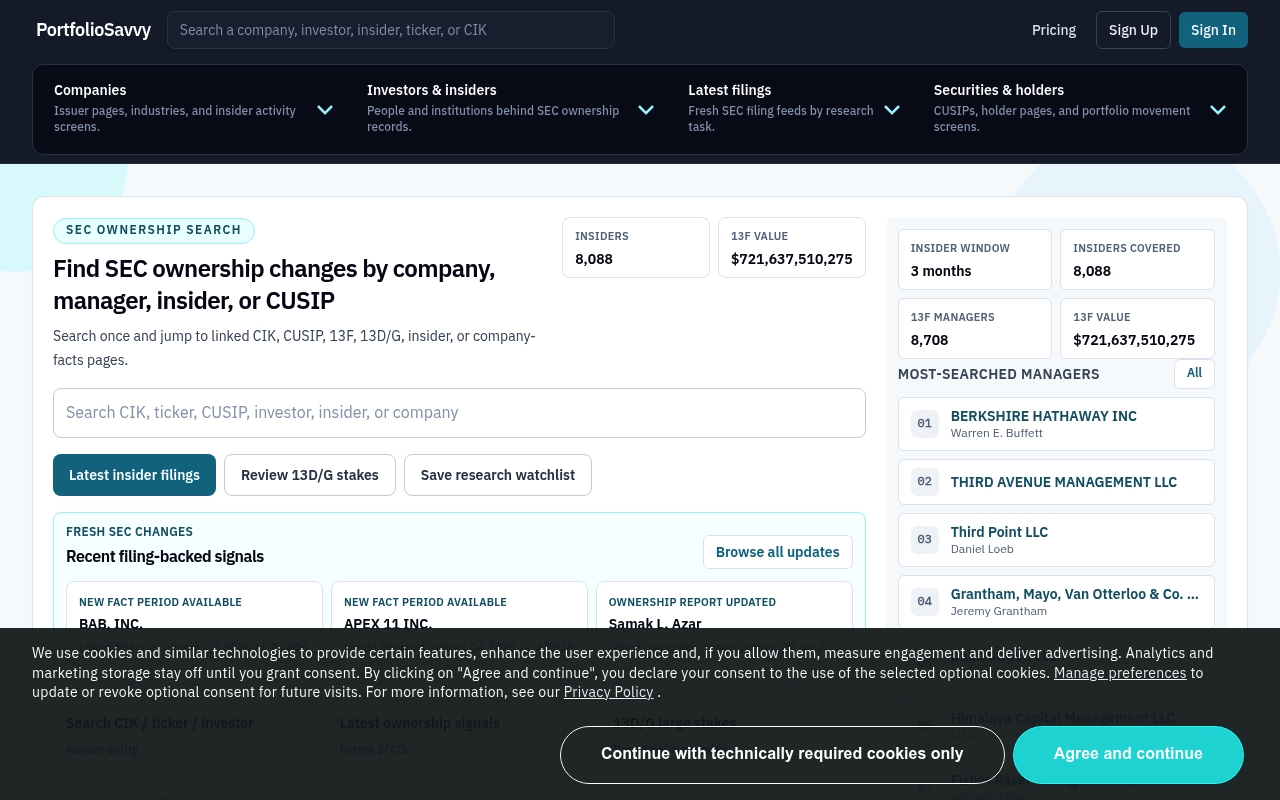Click the 01 rank badge

click(x=925, y=424)
